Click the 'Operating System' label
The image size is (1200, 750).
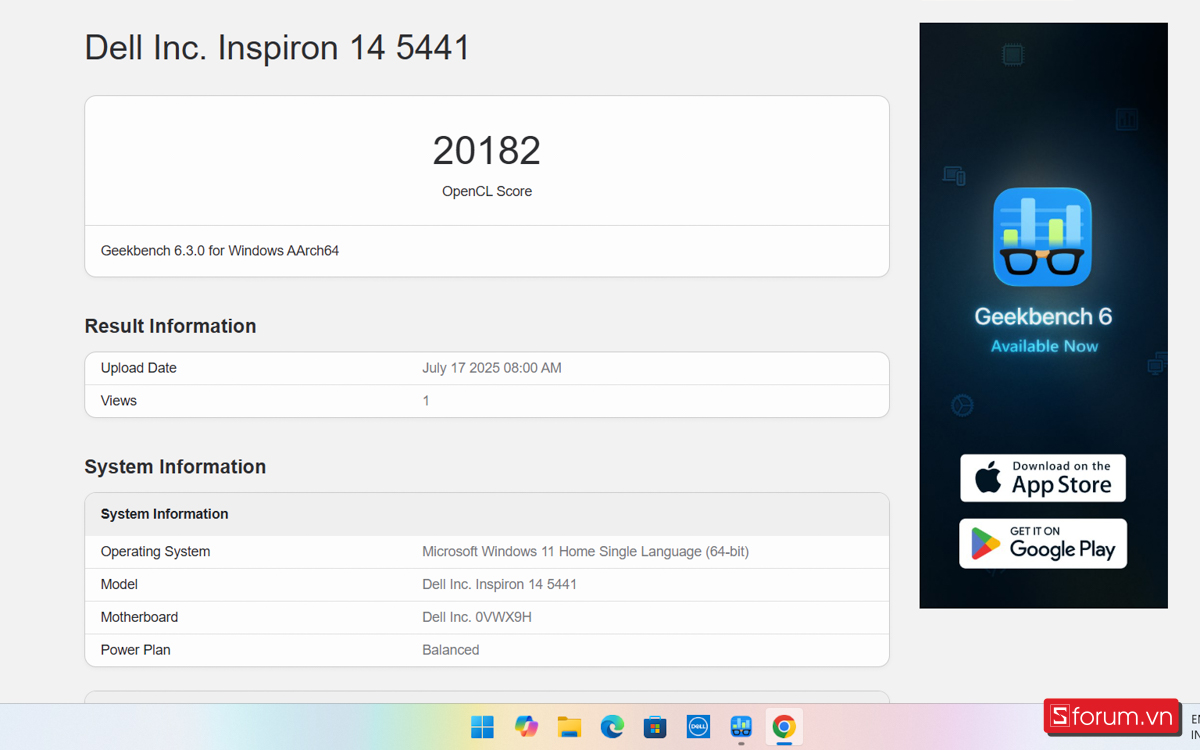pos(155,552)
